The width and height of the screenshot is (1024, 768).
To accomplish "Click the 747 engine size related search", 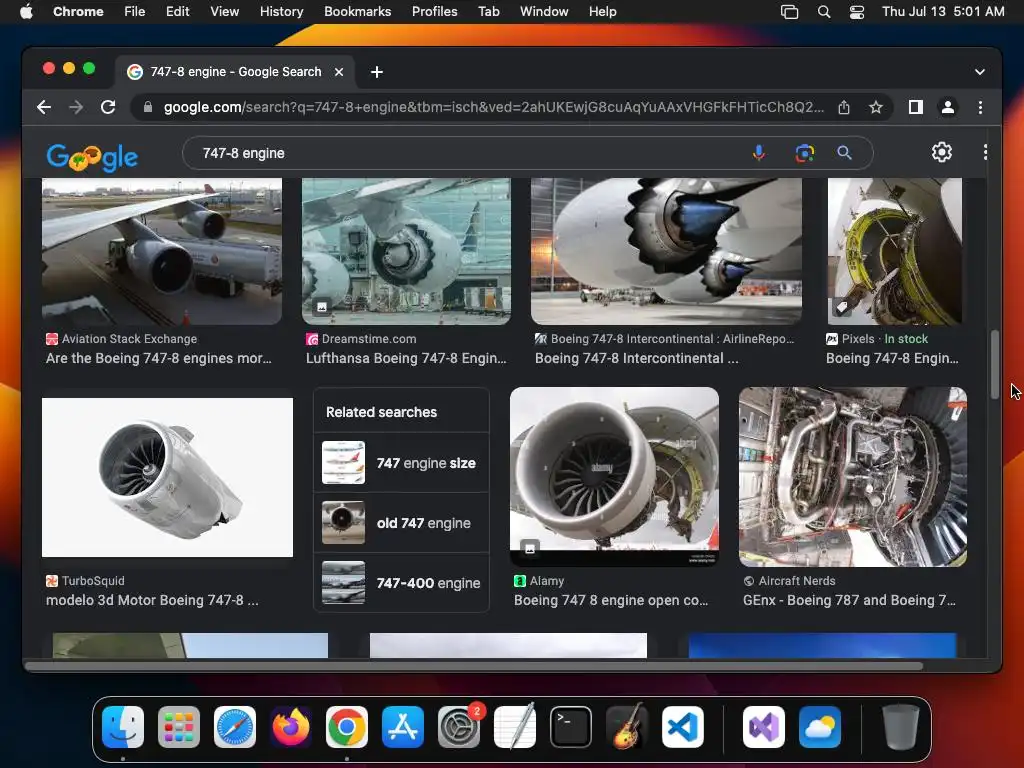I will (x=401, y=462).
